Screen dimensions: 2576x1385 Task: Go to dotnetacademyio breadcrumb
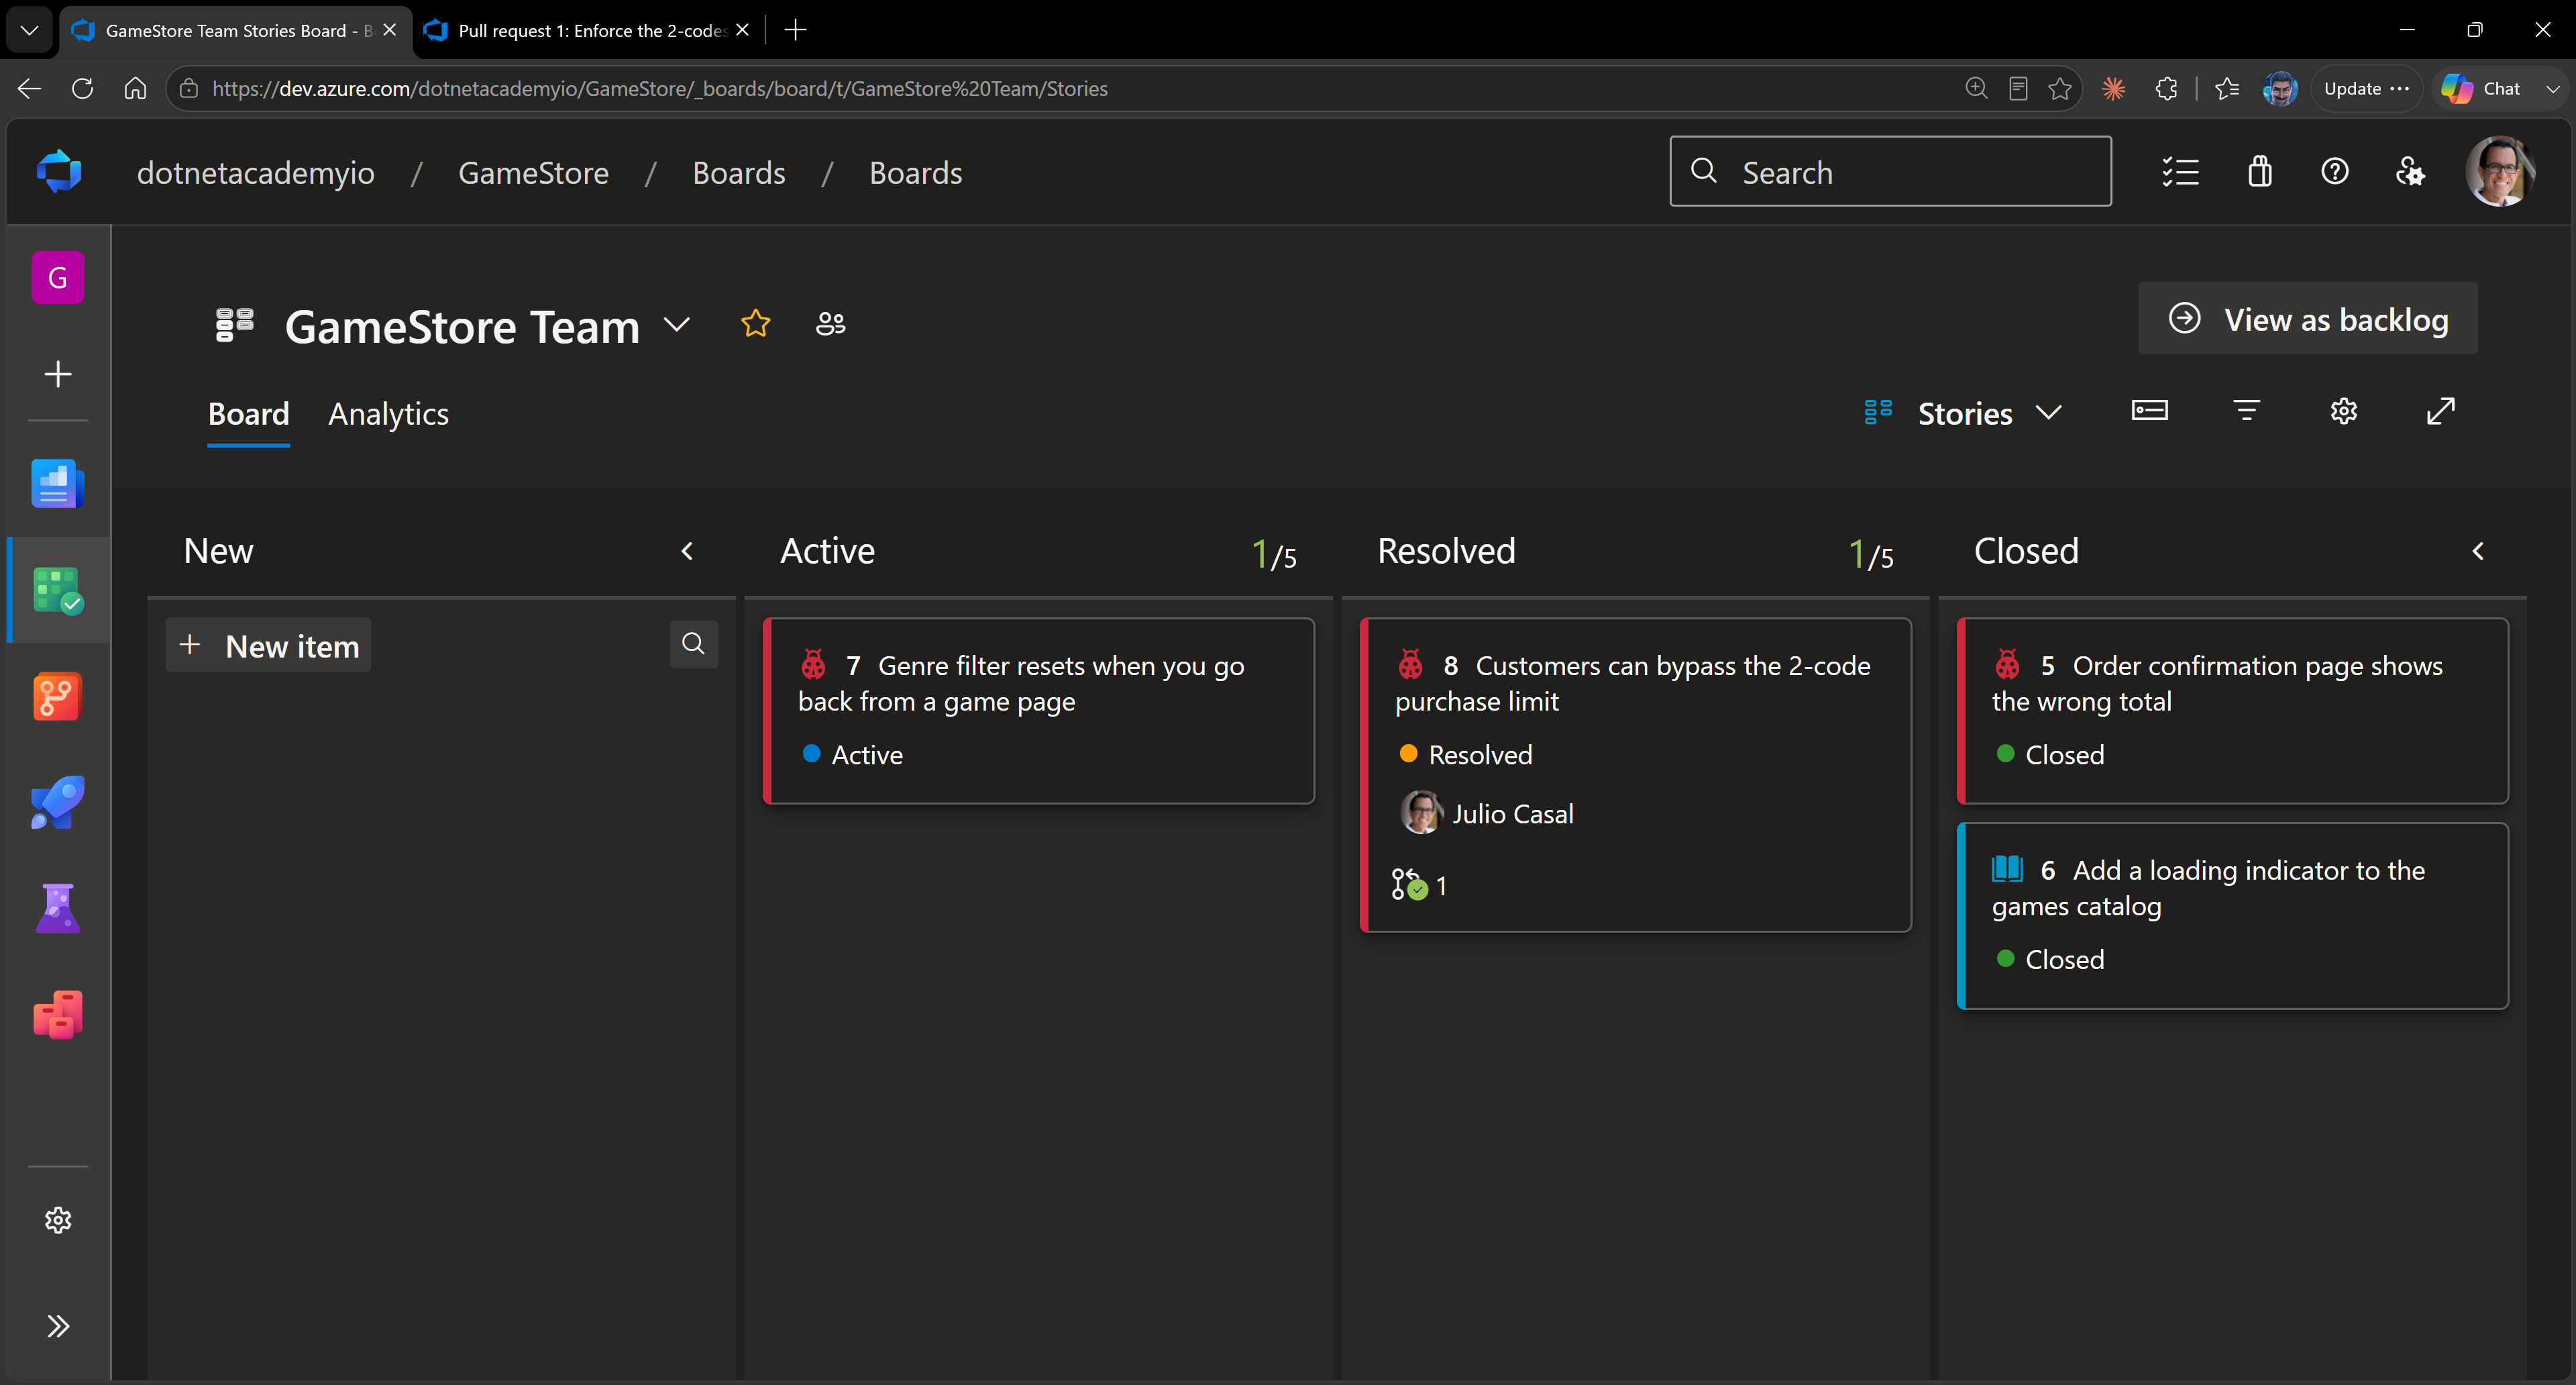pos(256,173)
